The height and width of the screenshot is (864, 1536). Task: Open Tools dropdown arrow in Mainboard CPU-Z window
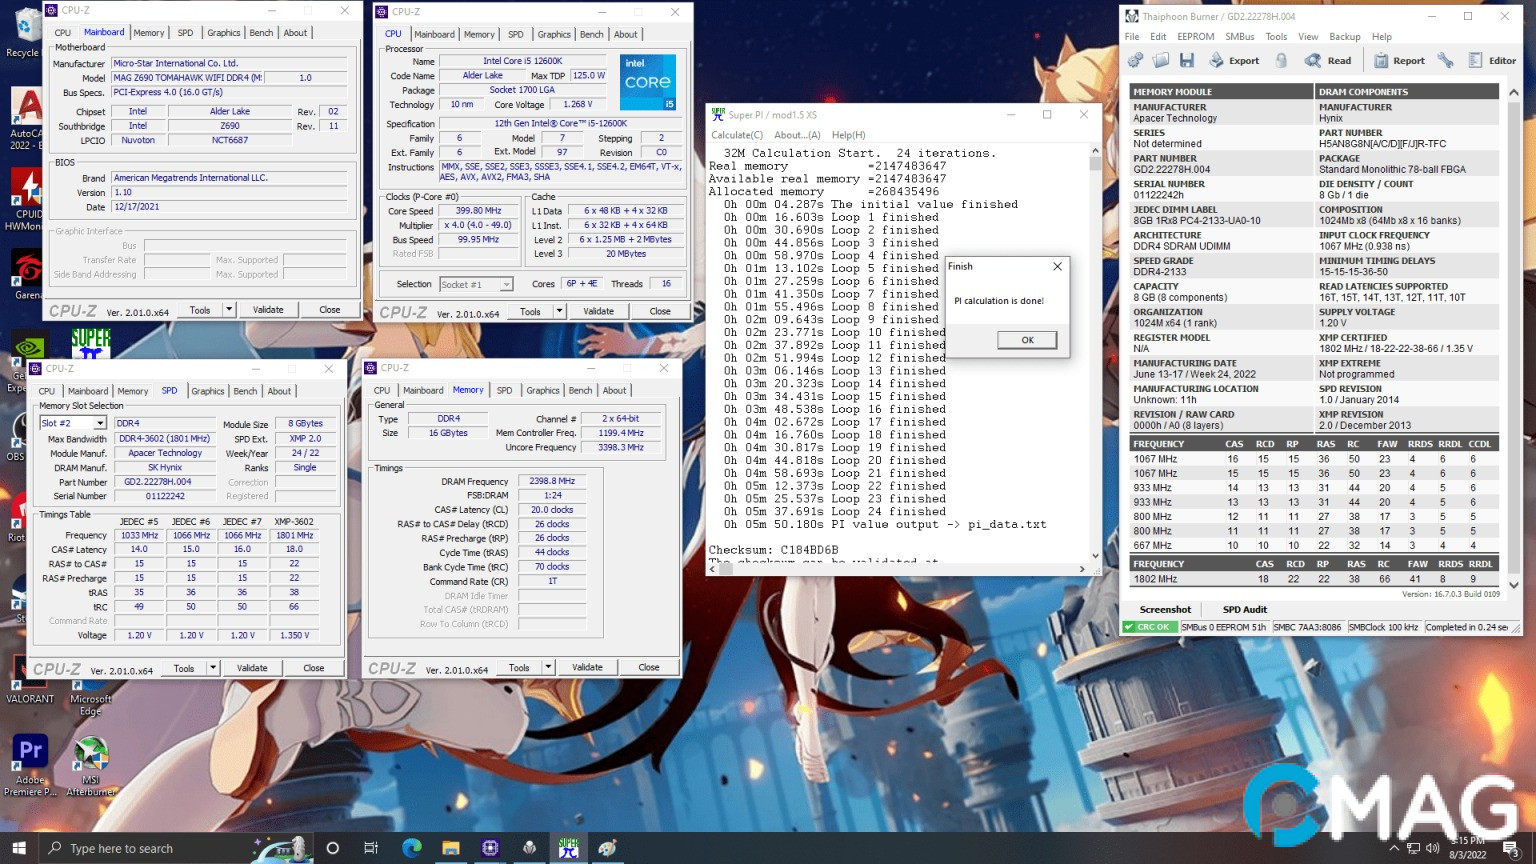(x=229, y=310)
